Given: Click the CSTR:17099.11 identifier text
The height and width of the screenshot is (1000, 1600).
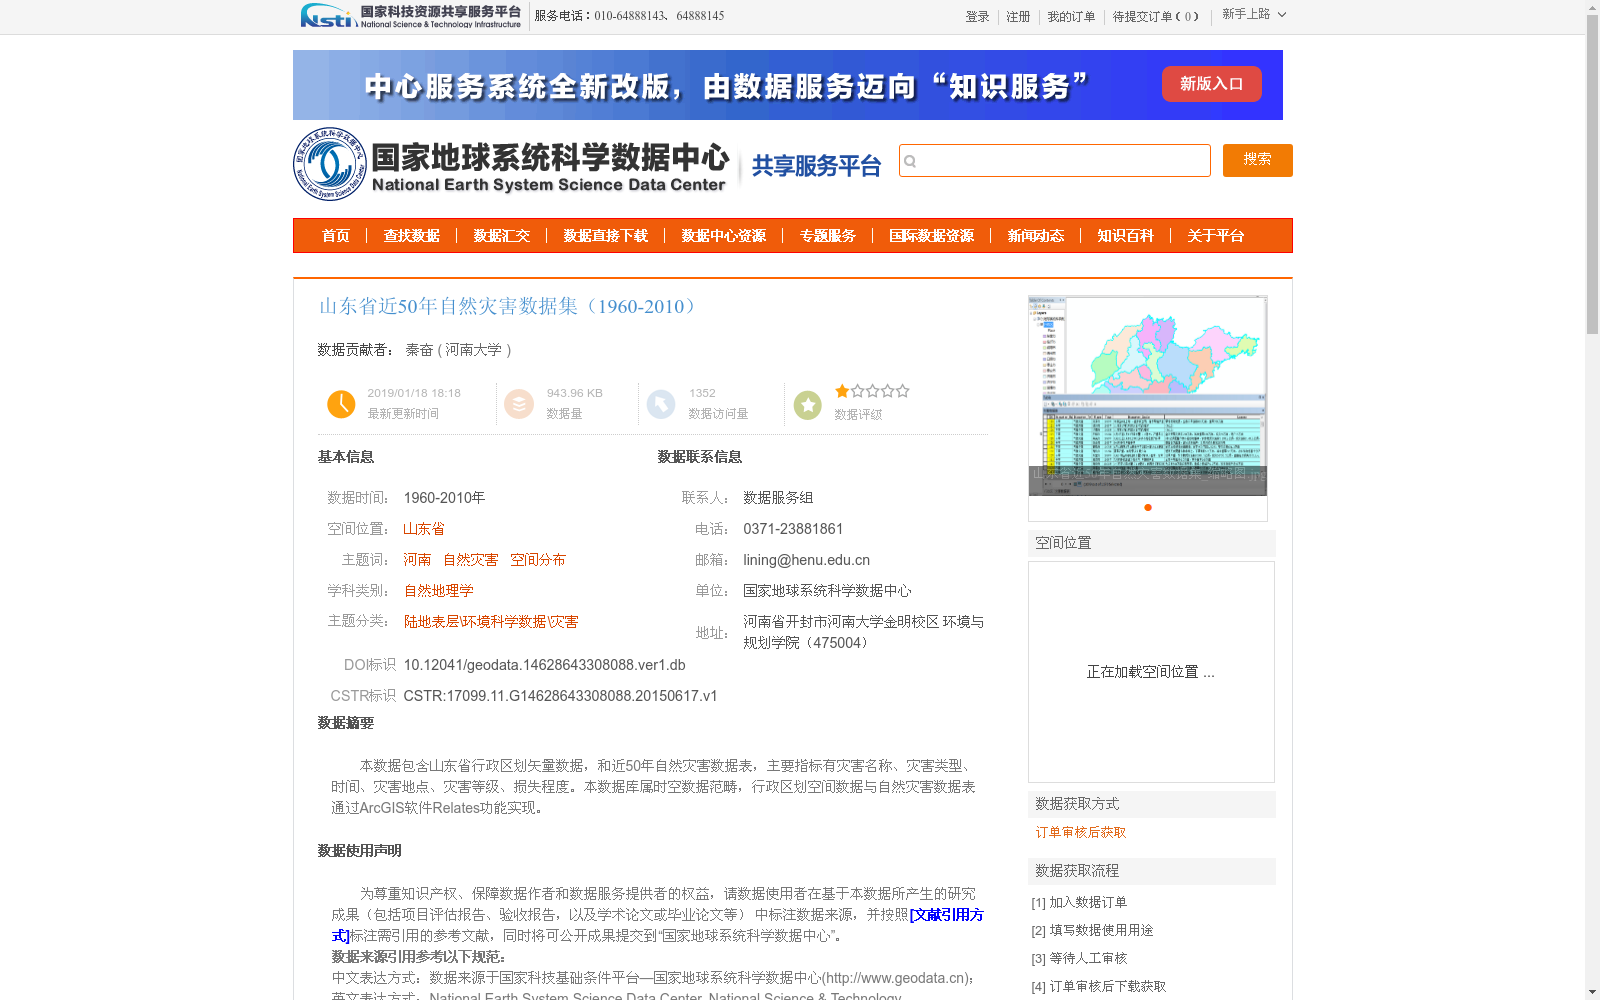Looking at the screenshot, I should 560,696.
